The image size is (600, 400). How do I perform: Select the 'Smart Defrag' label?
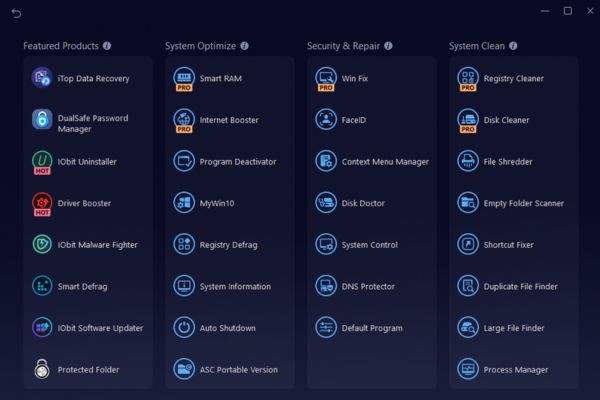pyautogui.click(x=82, y=287)
